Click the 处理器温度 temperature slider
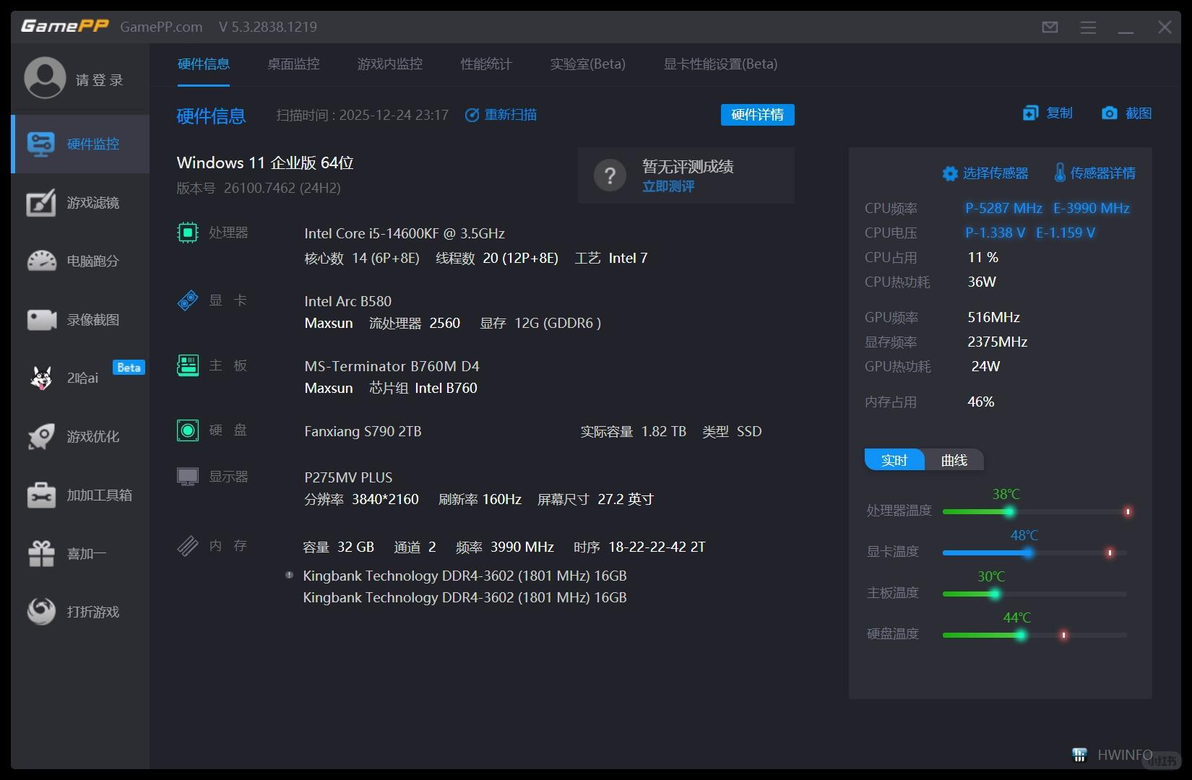 tap(1035, 512)
